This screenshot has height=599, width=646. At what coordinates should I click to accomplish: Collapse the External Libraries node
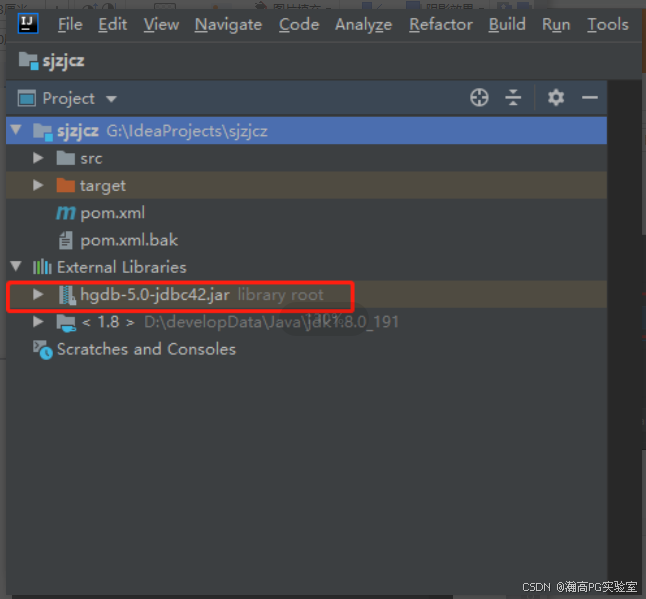(x=16, y=266)
